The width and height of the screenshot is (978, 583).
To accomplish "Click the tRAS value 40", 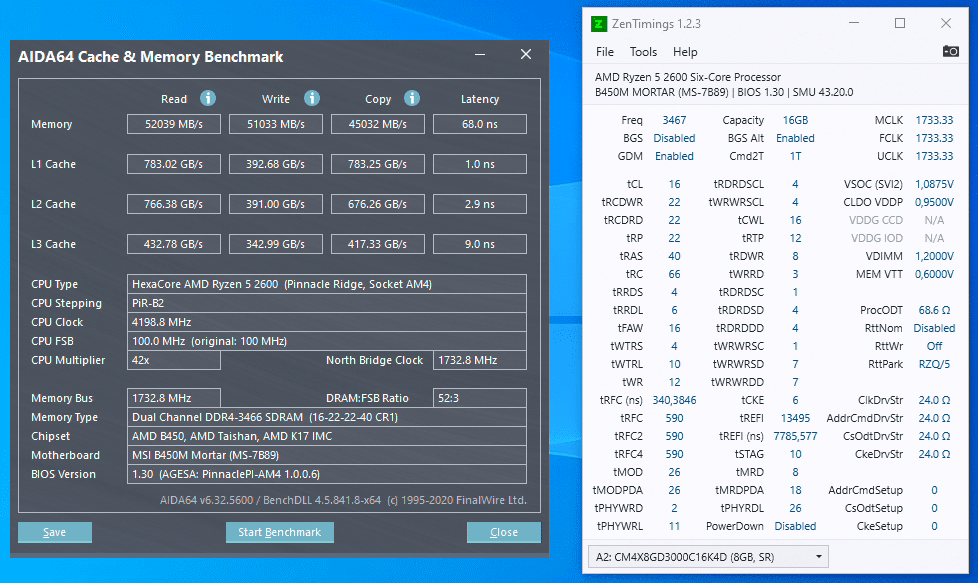I will coord(674,256).
